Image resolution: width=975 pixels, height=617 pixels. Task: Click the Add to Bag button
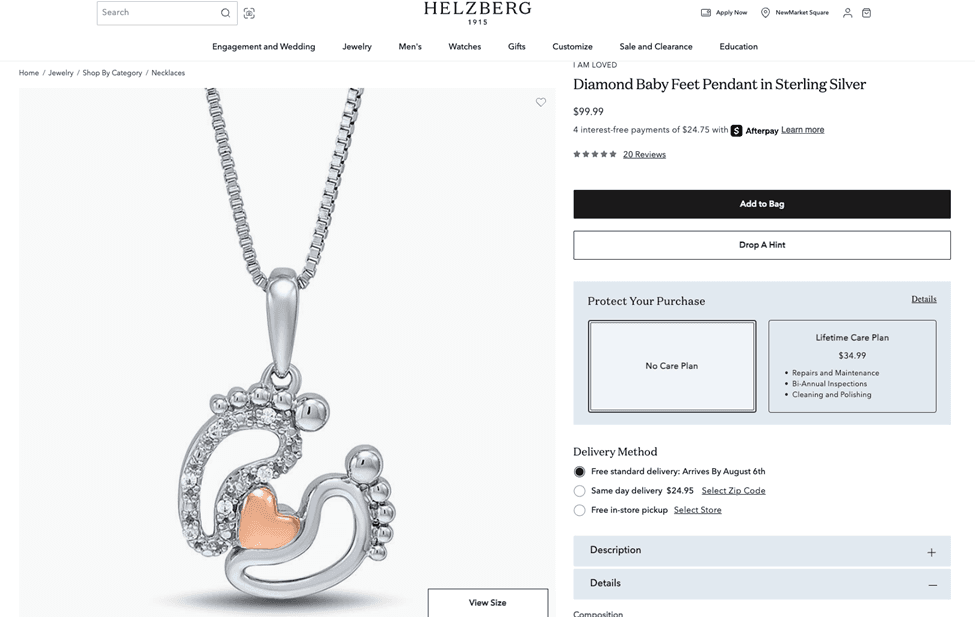pyautogui.click(x=762, y=204)
